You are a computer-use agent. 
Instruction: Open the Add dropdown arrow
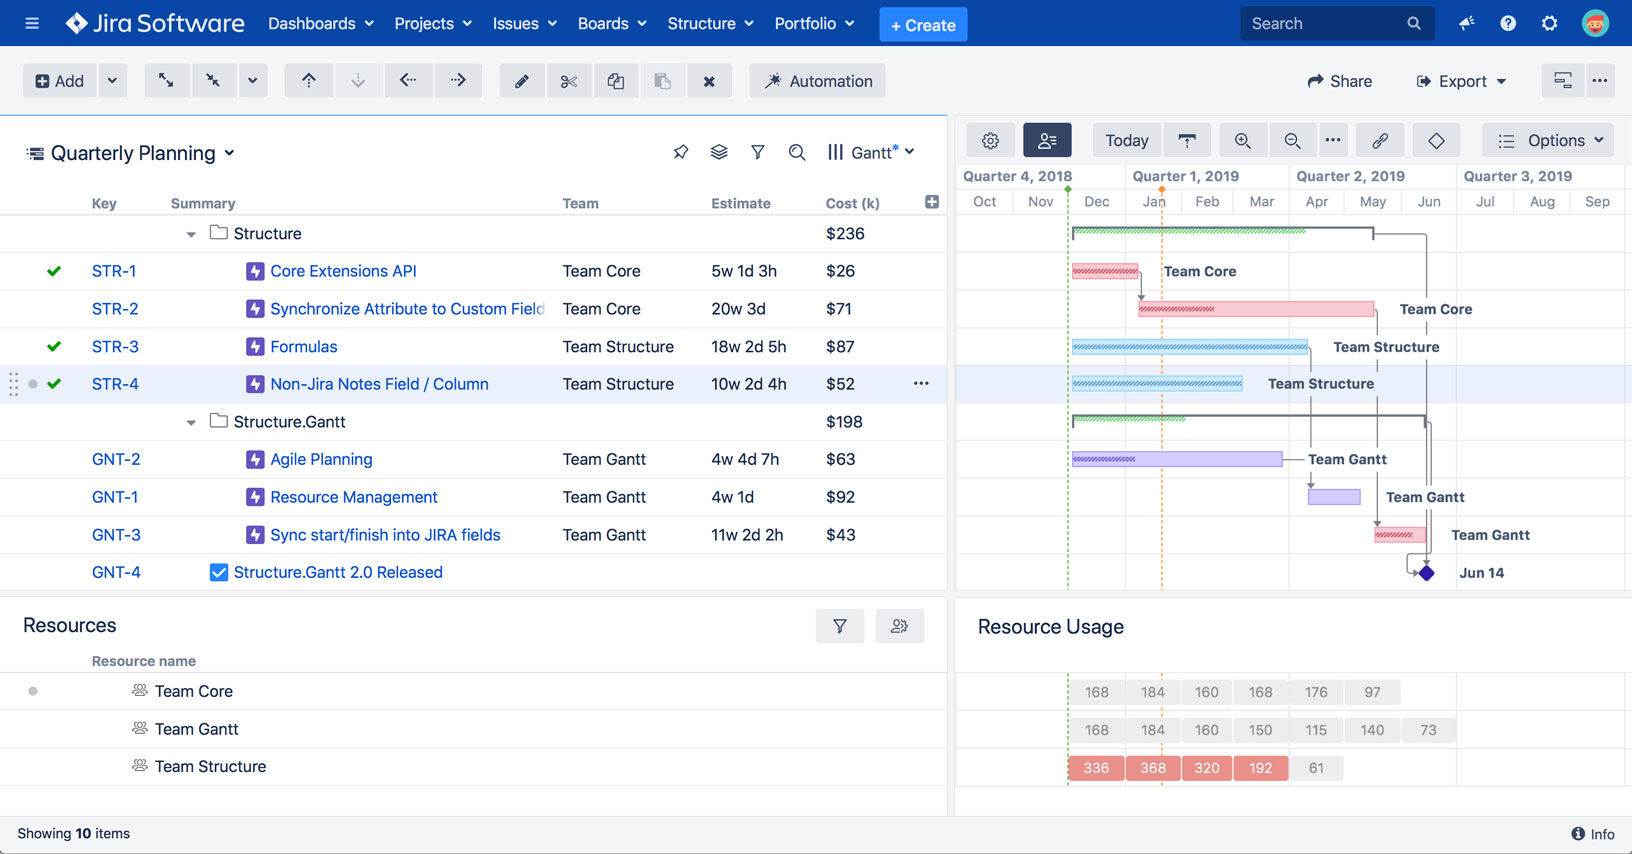(x=112, y=81)
